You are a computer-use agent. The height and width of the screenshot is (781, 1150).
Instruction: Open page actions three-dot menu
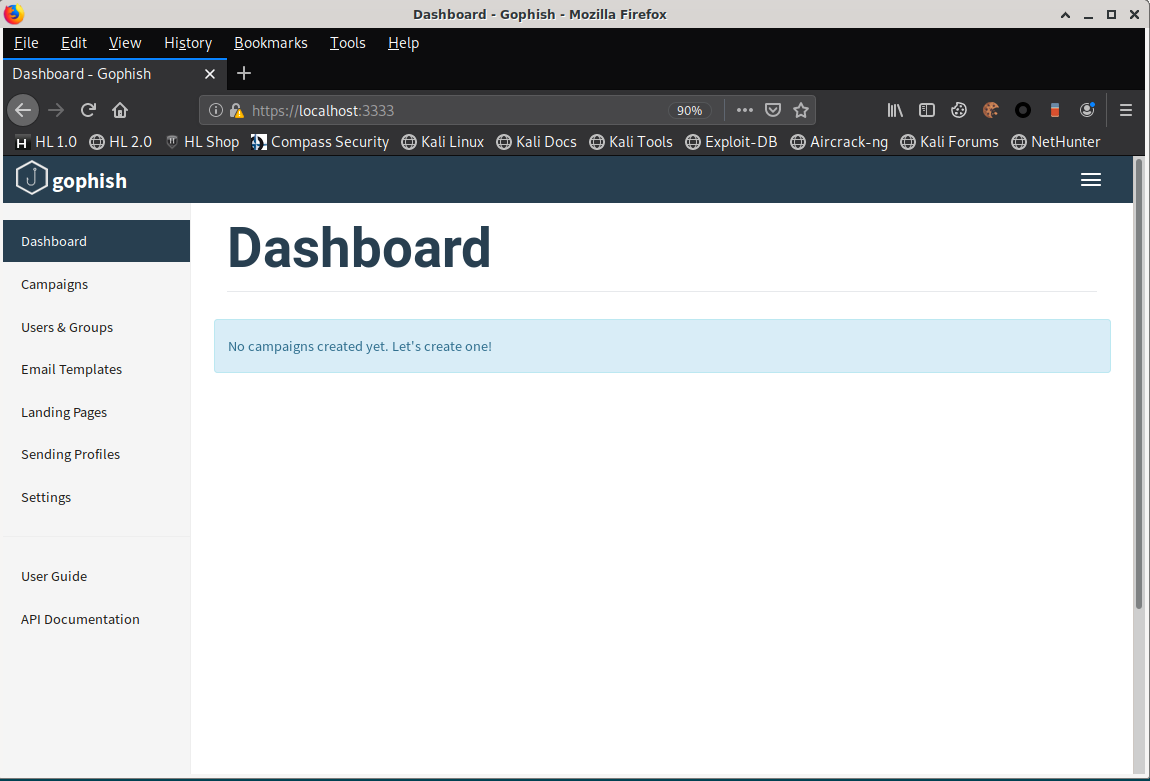coord(745,110)
